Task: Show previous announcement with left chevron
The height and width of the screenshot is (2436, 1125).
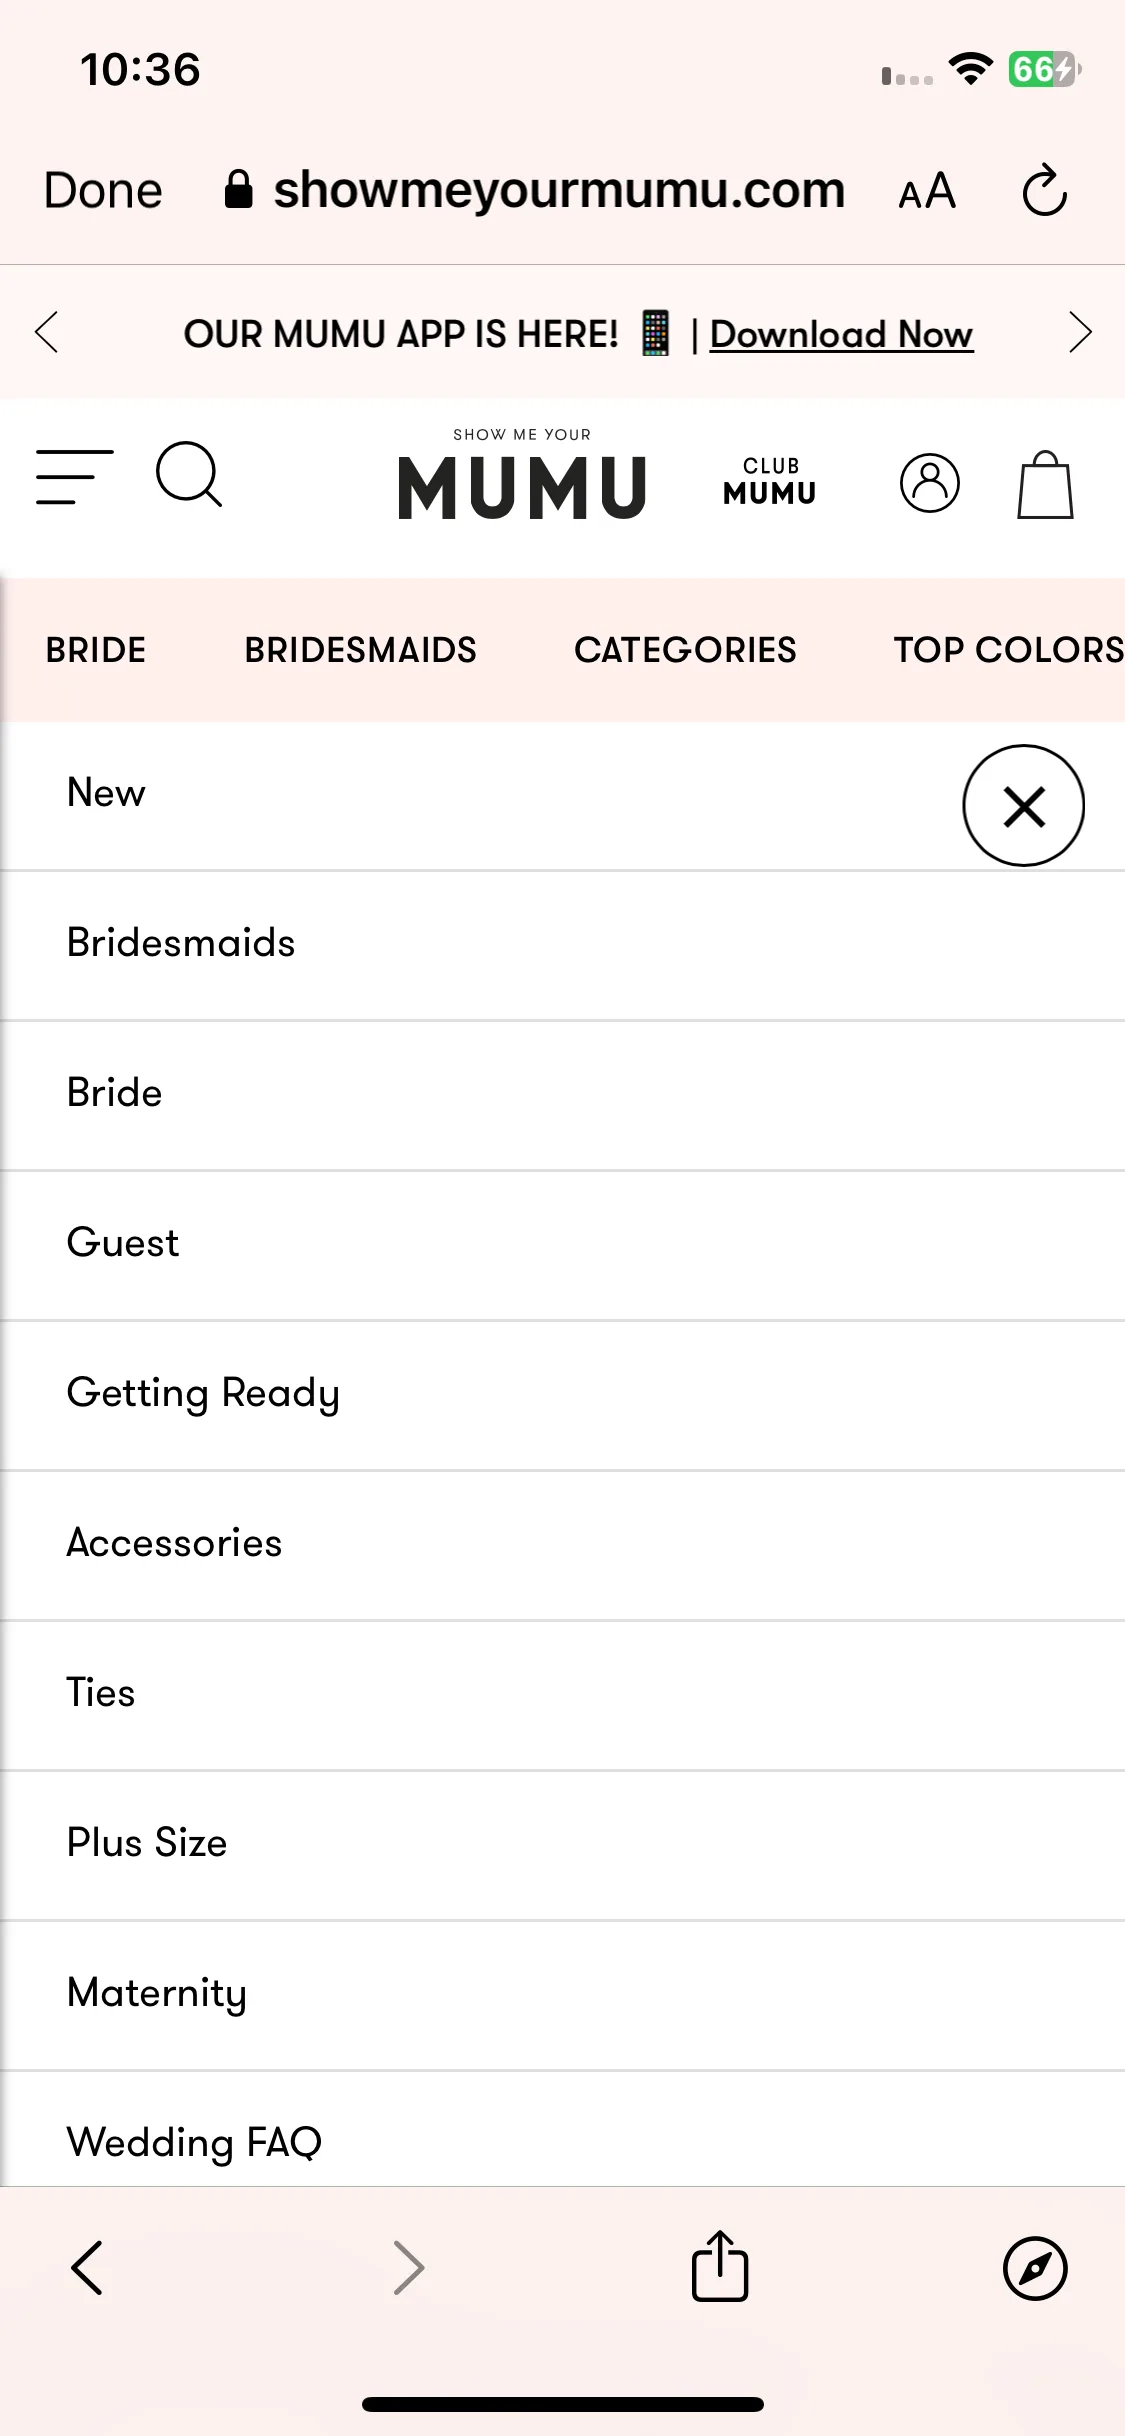Action: pyautogui.click(x=46, y=332)
